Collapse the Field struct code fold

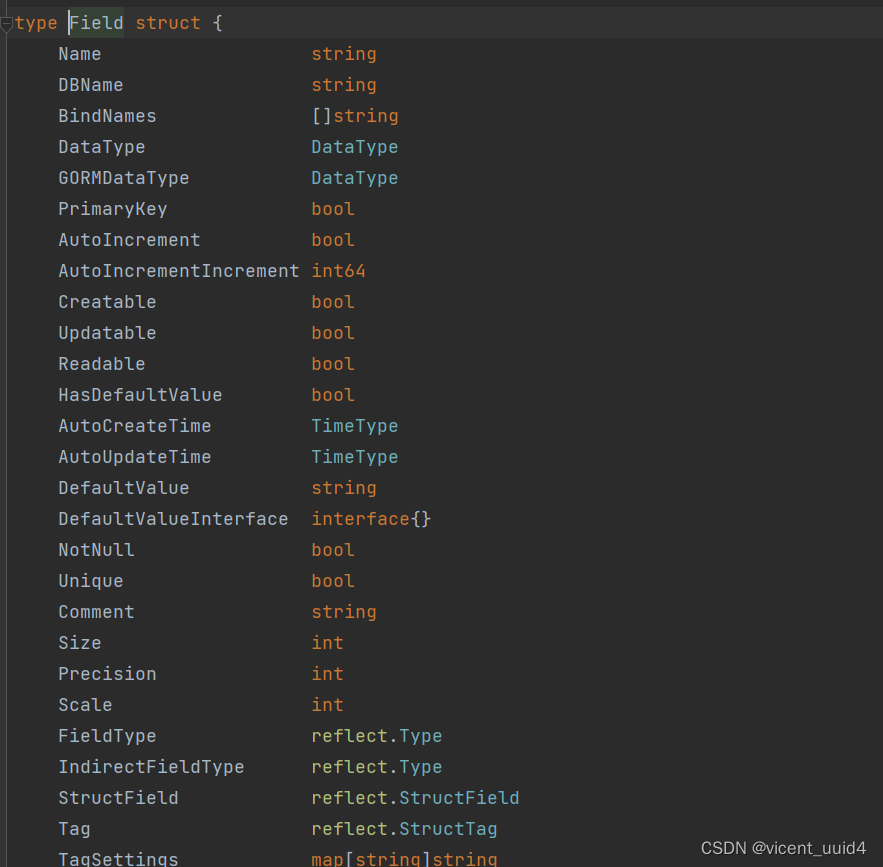click(x=6, y=24)
